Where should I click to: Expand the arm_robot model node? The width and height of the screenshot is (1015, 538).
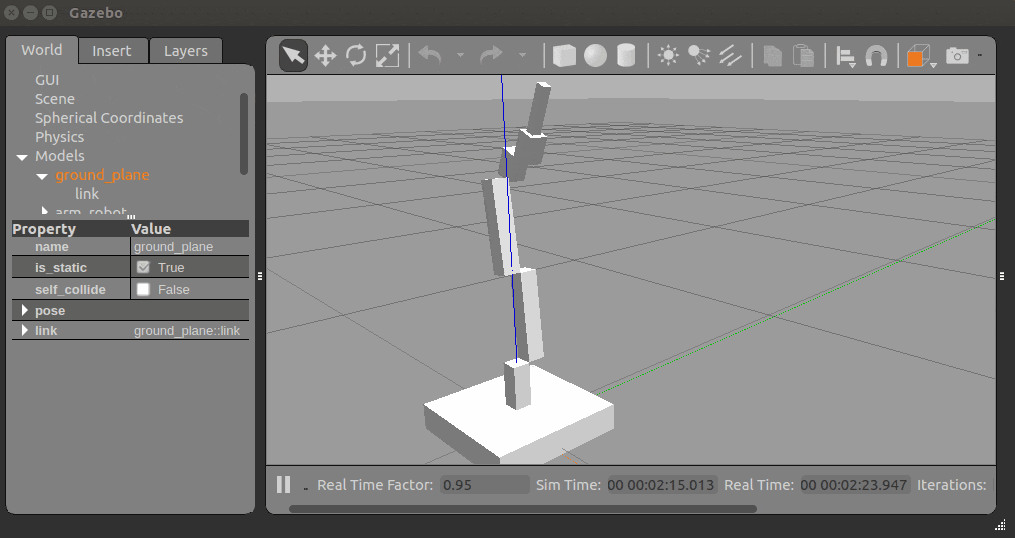[44, 211]
